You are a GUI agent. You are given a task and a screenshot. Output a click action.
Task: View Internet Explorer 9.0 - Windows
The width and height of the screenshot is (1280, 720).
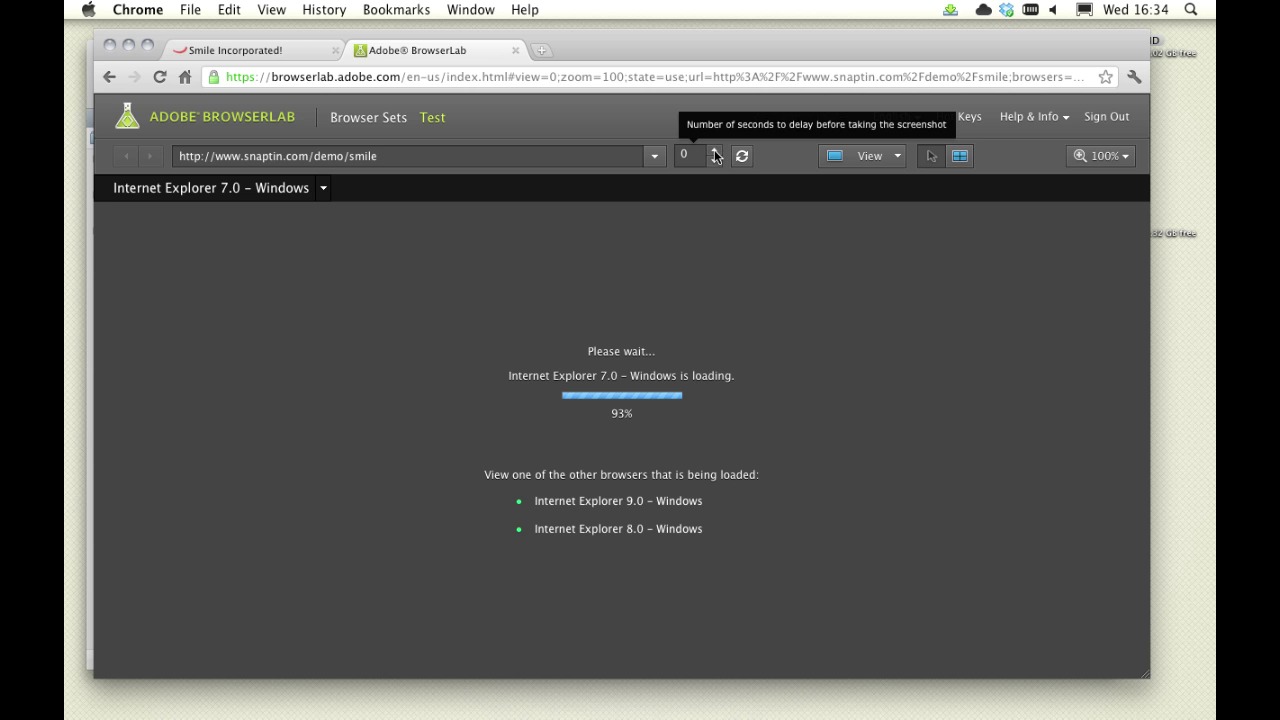tap(618, 501)
